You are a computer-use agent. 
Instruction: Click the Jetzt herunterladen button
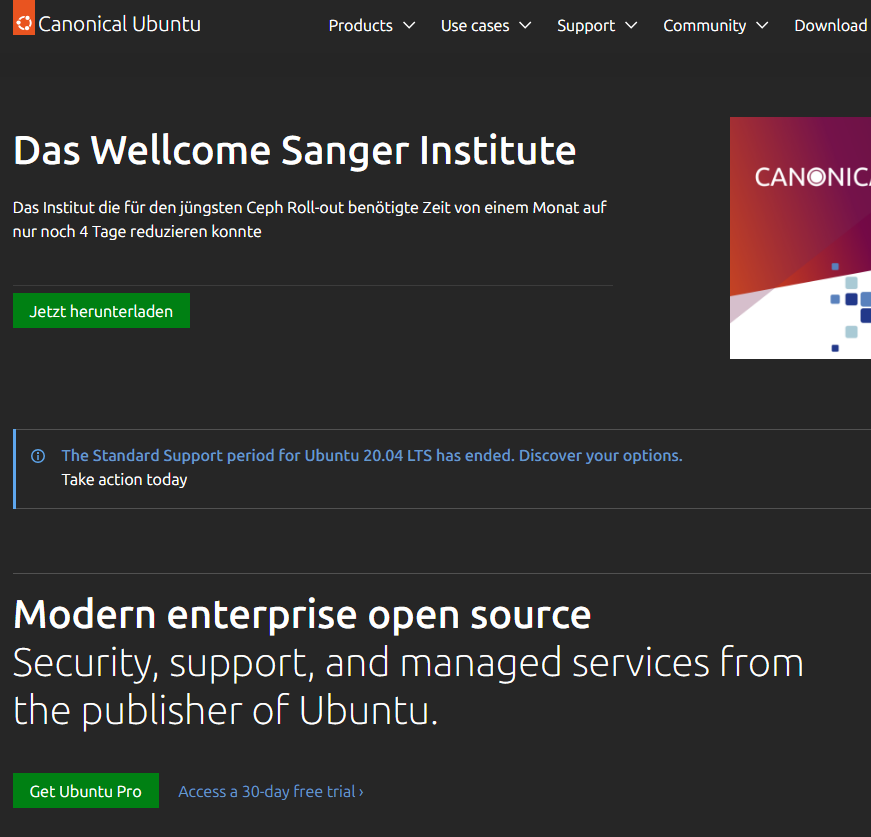[101, 310]
